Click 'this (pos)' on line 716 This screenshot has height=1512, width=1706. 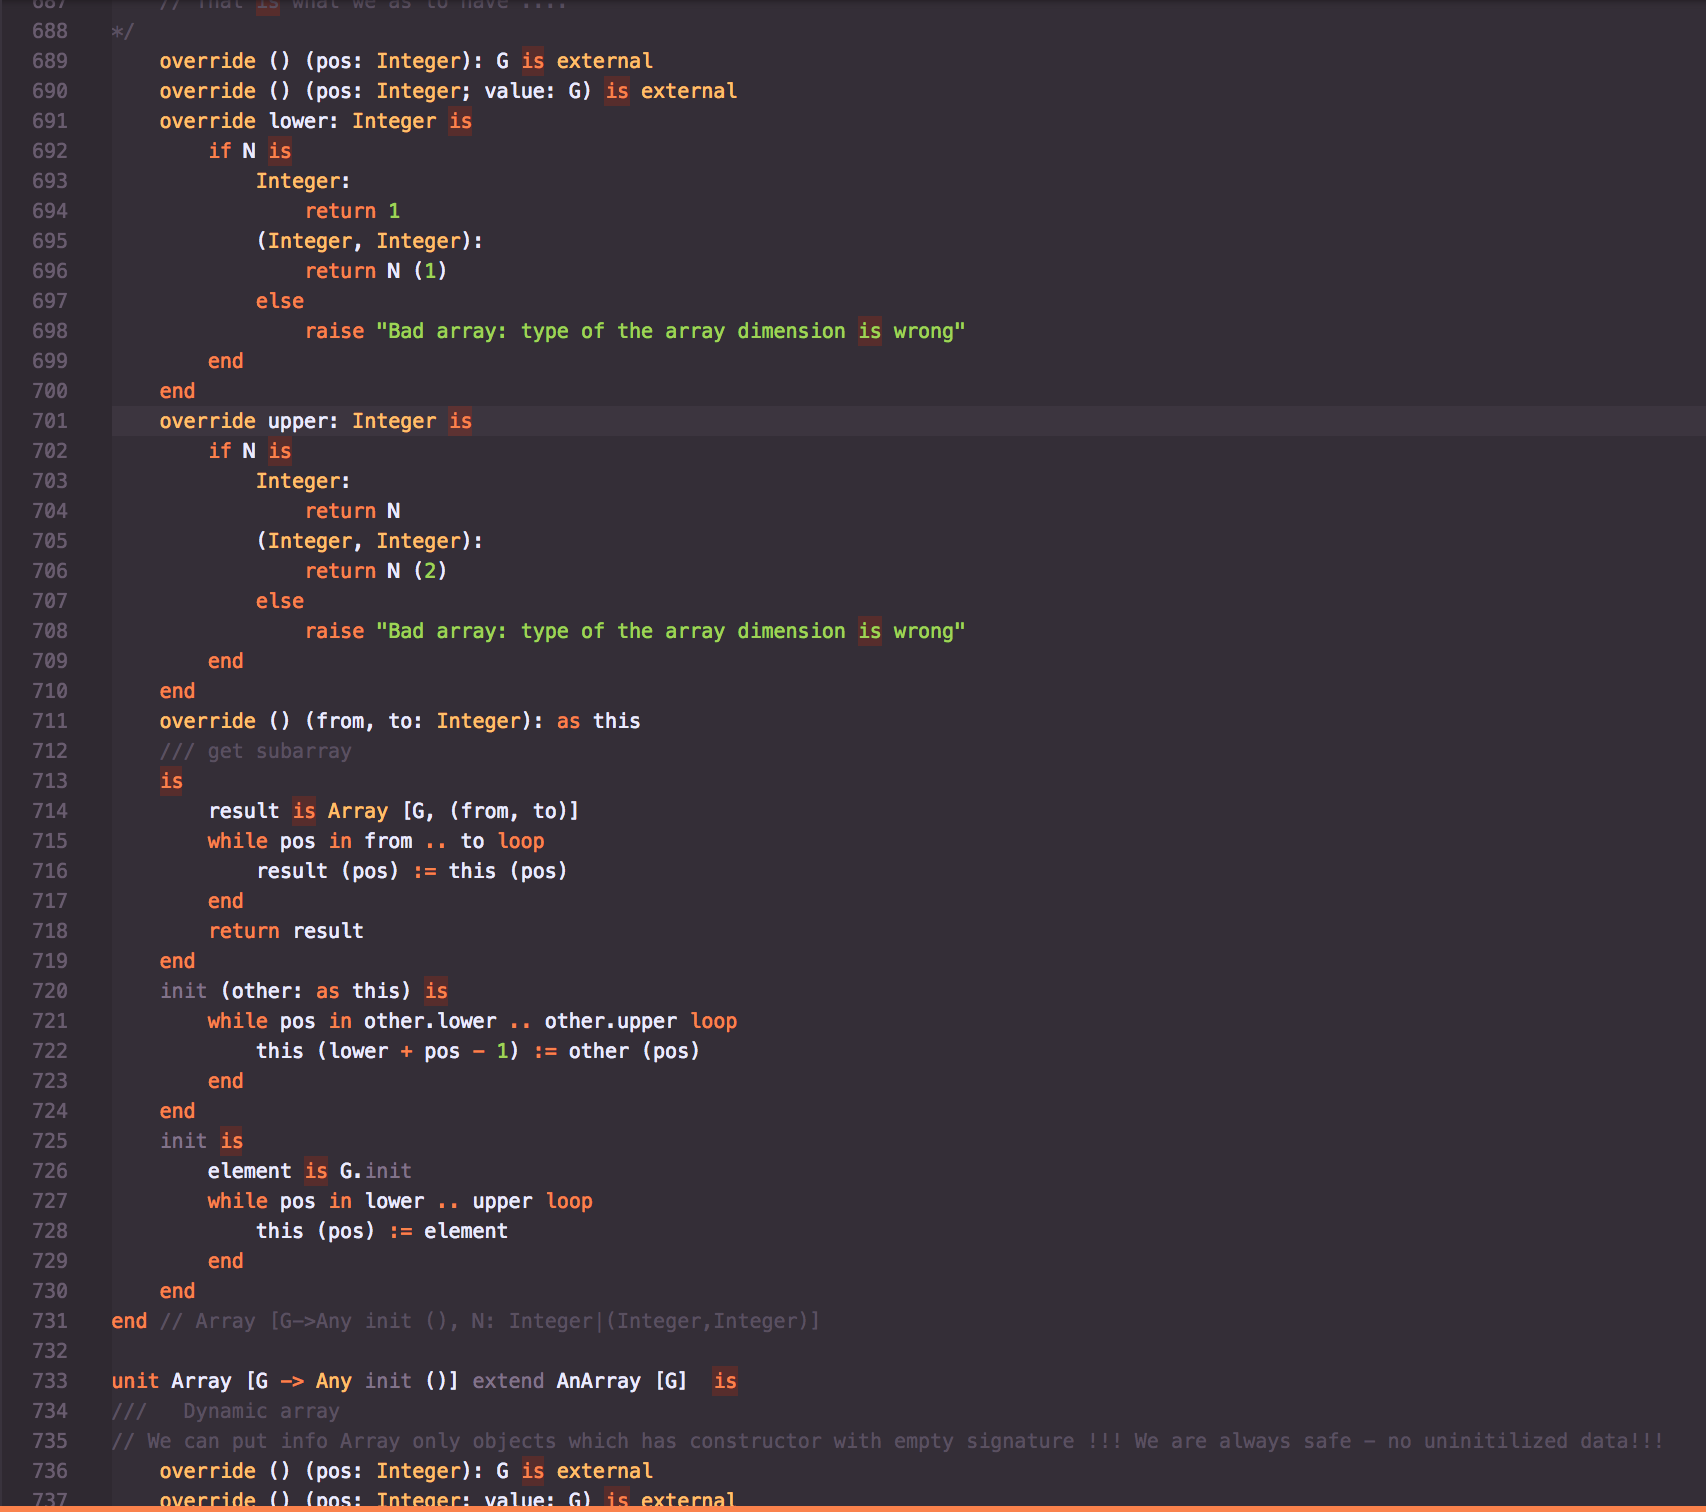click(x=508, y=871)
